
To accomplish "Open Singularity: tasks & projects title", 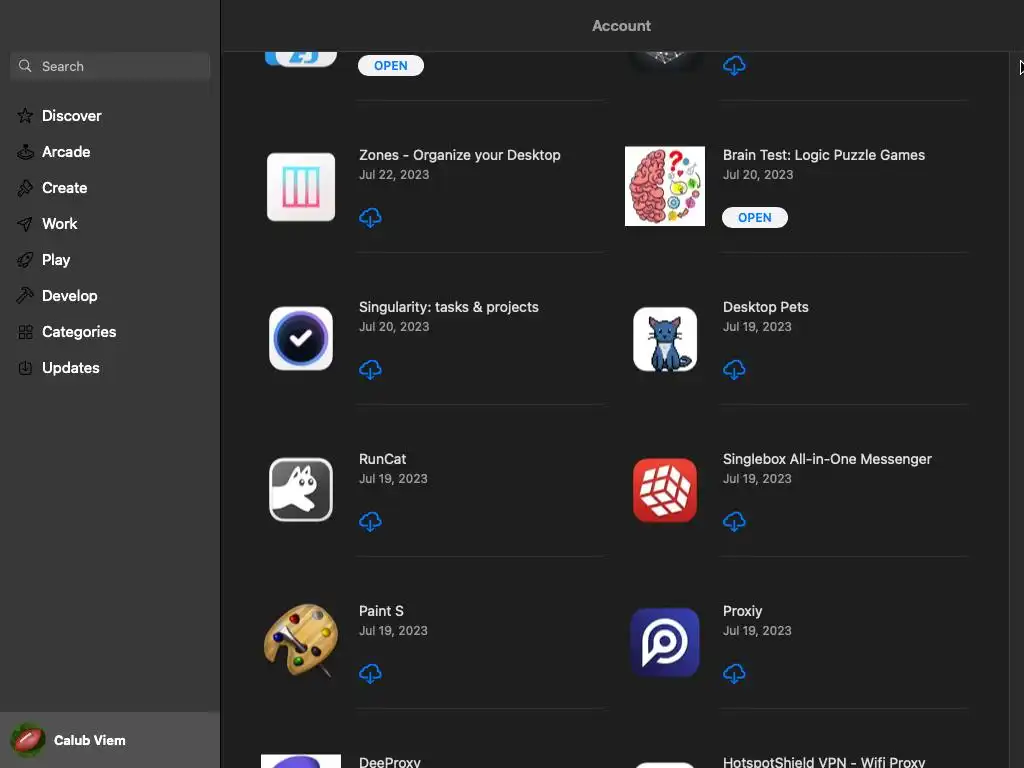I will (x=449, y=307).
